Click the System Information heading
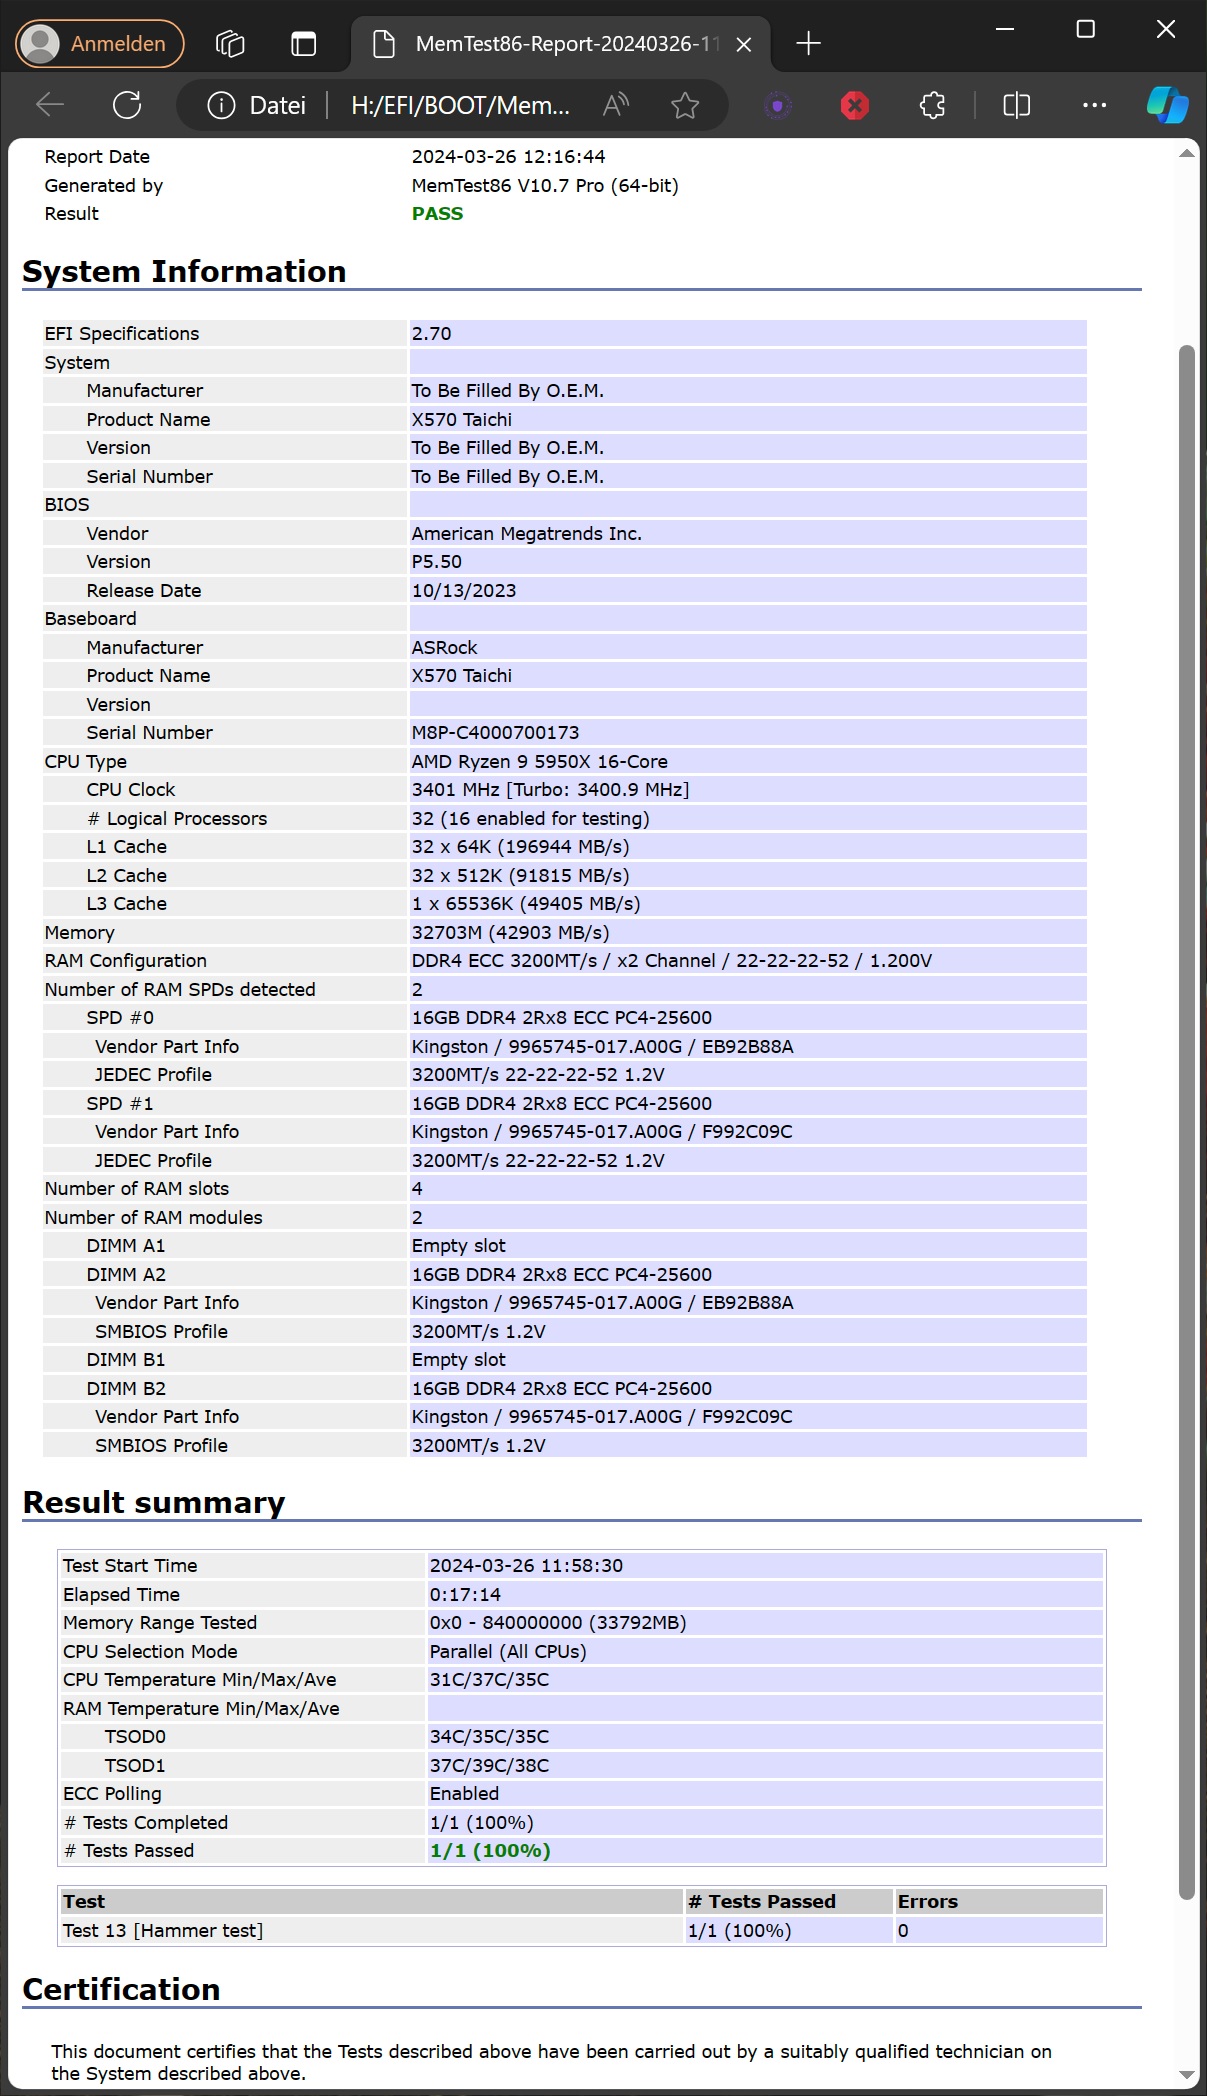This screenshot has width=1207, height=2096. coord(184,272)
